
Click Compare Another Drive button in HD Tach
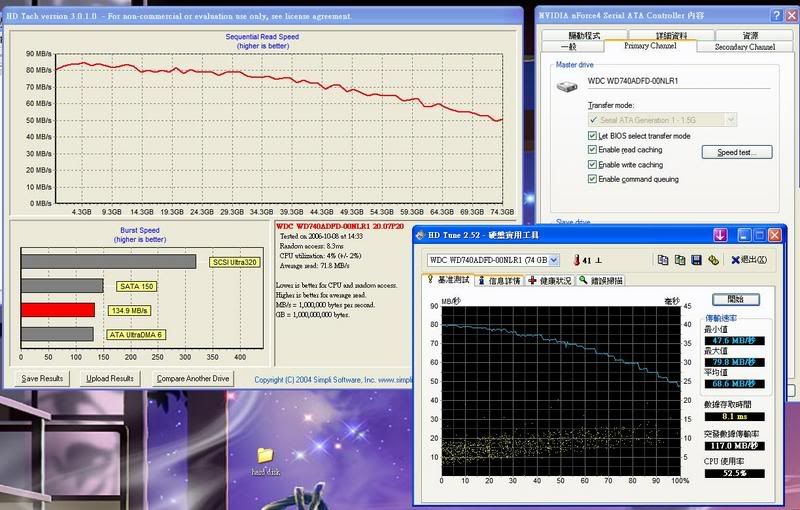pyautogui.click(x=193, y=378)
